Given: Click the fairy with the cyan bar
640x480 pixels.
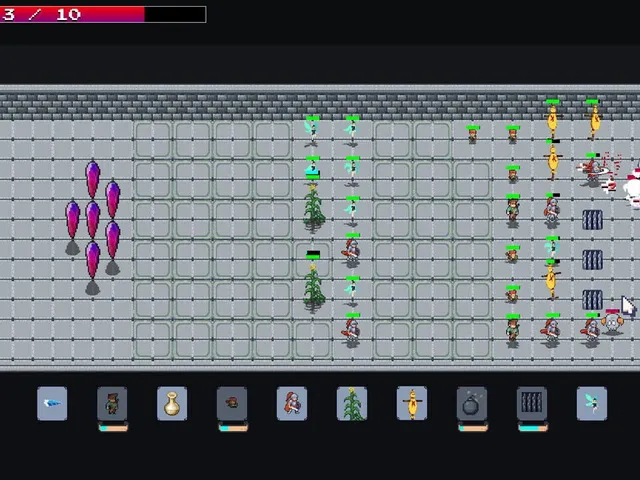Looking at the screenshot, I should pos(312,168).
